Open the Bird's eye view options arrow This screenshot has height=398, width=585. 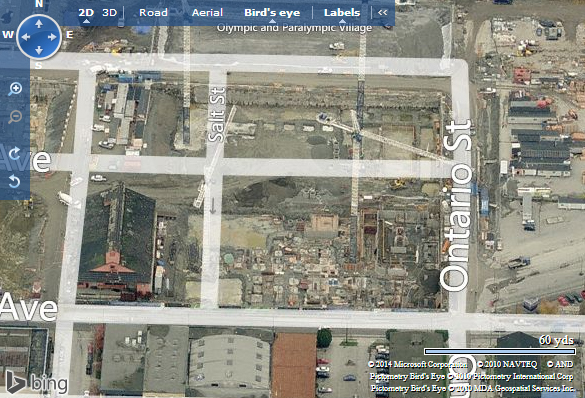(x=272, y=21)
